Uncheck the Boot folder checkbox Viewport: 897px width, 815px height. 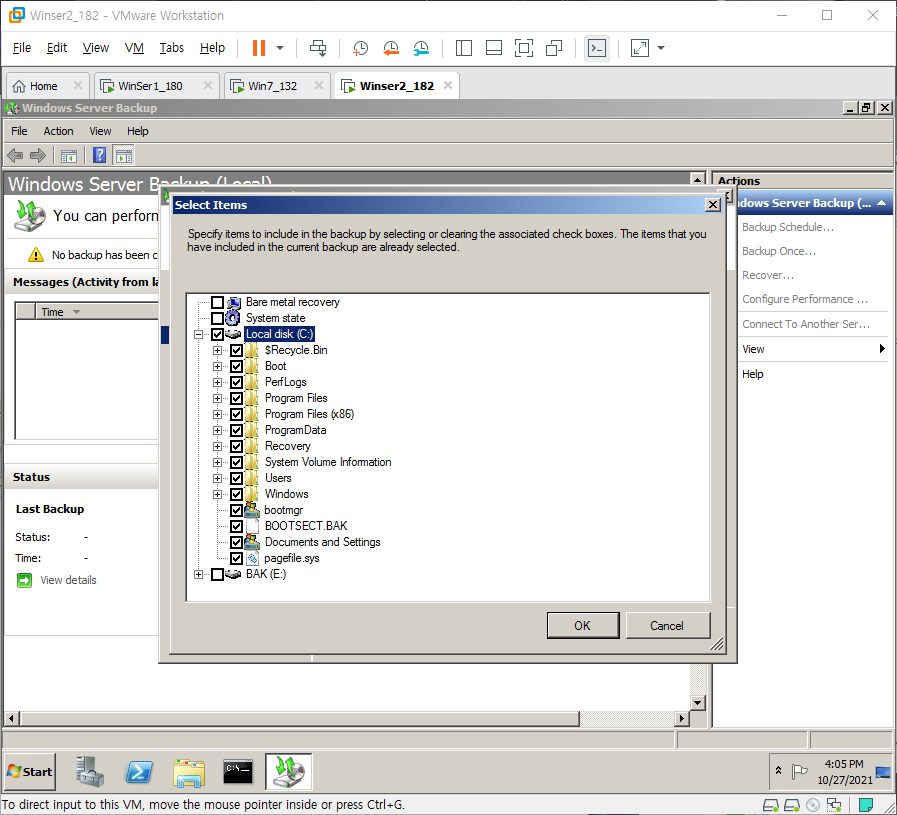point(236,366)
